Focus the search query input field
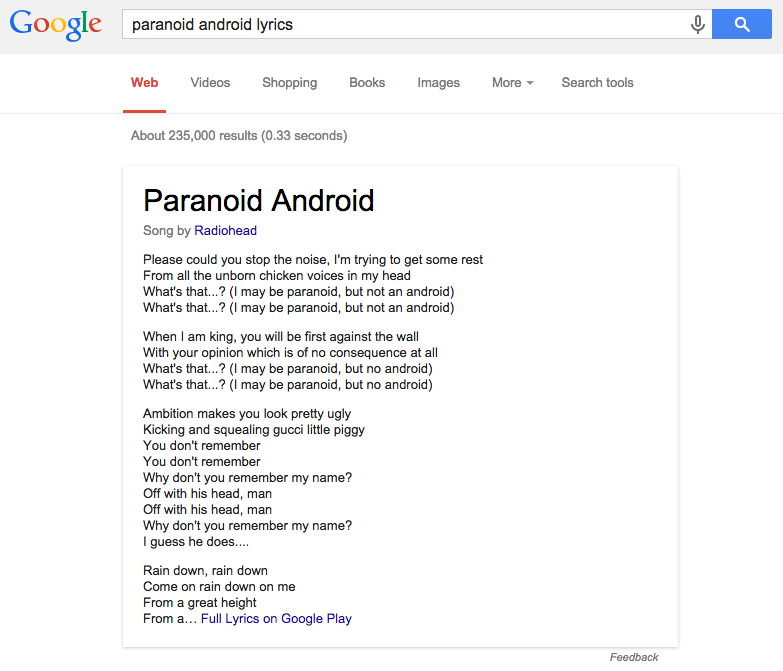This screenshot has height=671, width=783. click(x=400, y=25)
